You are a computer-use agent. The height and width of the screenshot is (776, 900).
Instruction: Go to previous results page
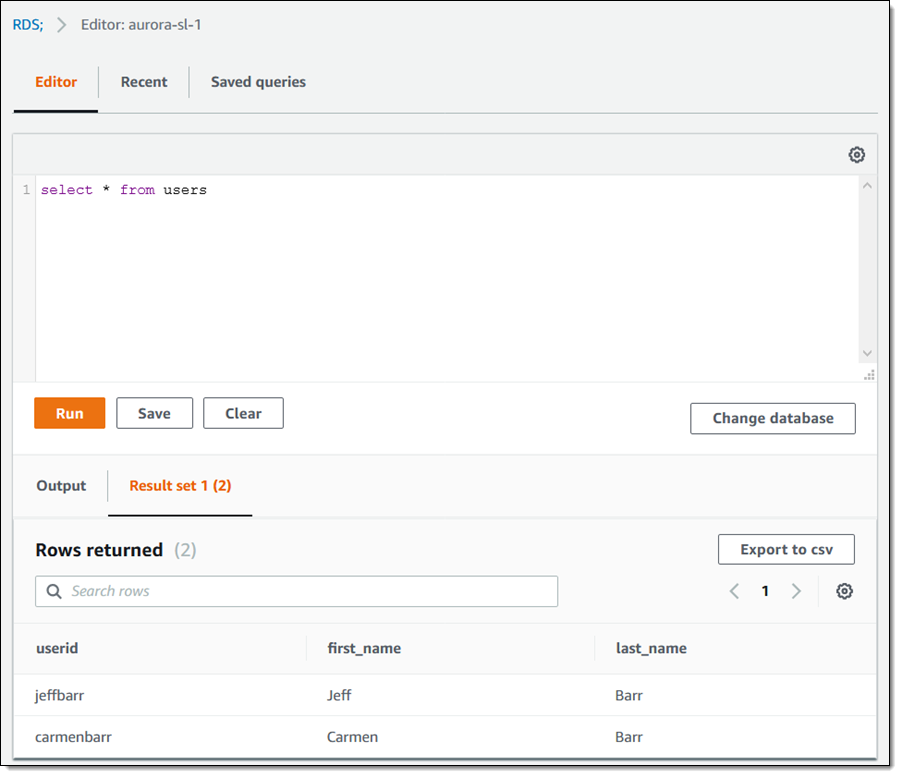(734, 591)
